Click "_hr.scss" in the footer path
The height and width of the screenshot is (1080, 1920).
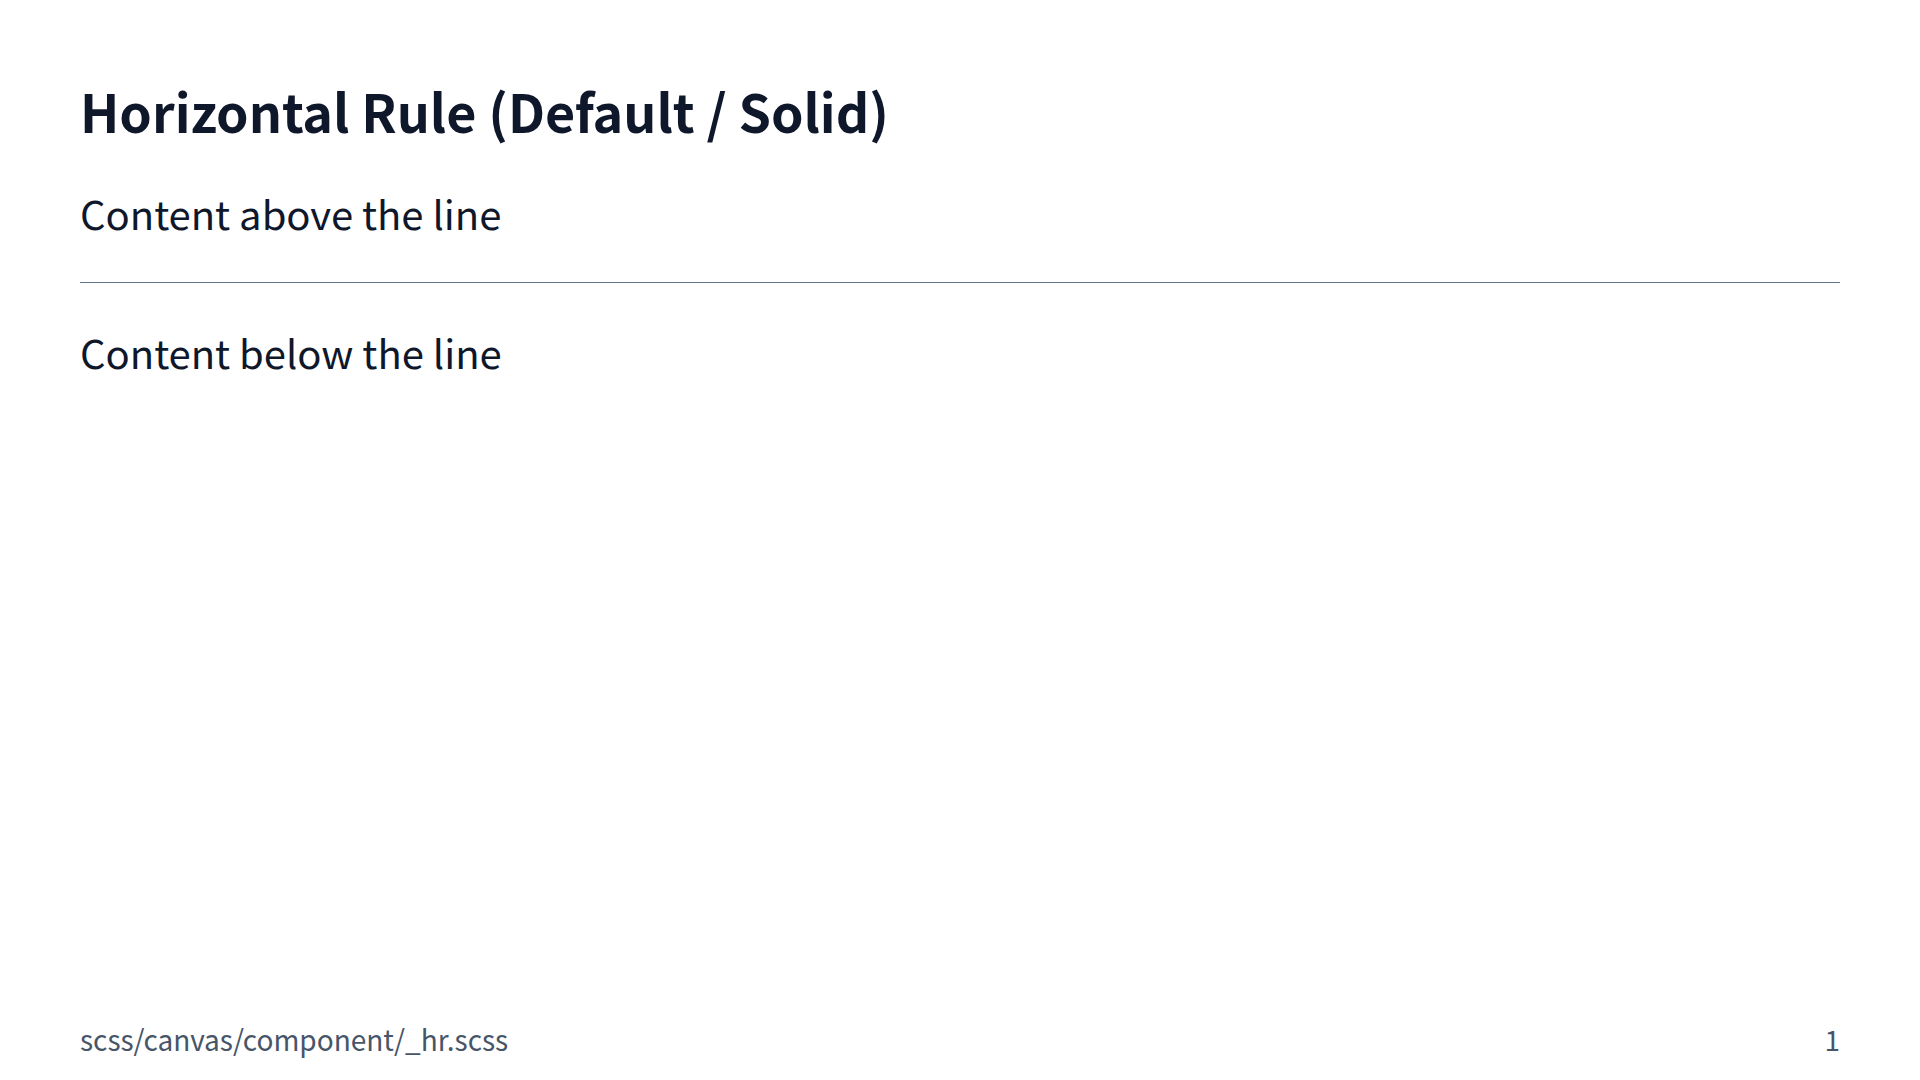pos(457,1041)
